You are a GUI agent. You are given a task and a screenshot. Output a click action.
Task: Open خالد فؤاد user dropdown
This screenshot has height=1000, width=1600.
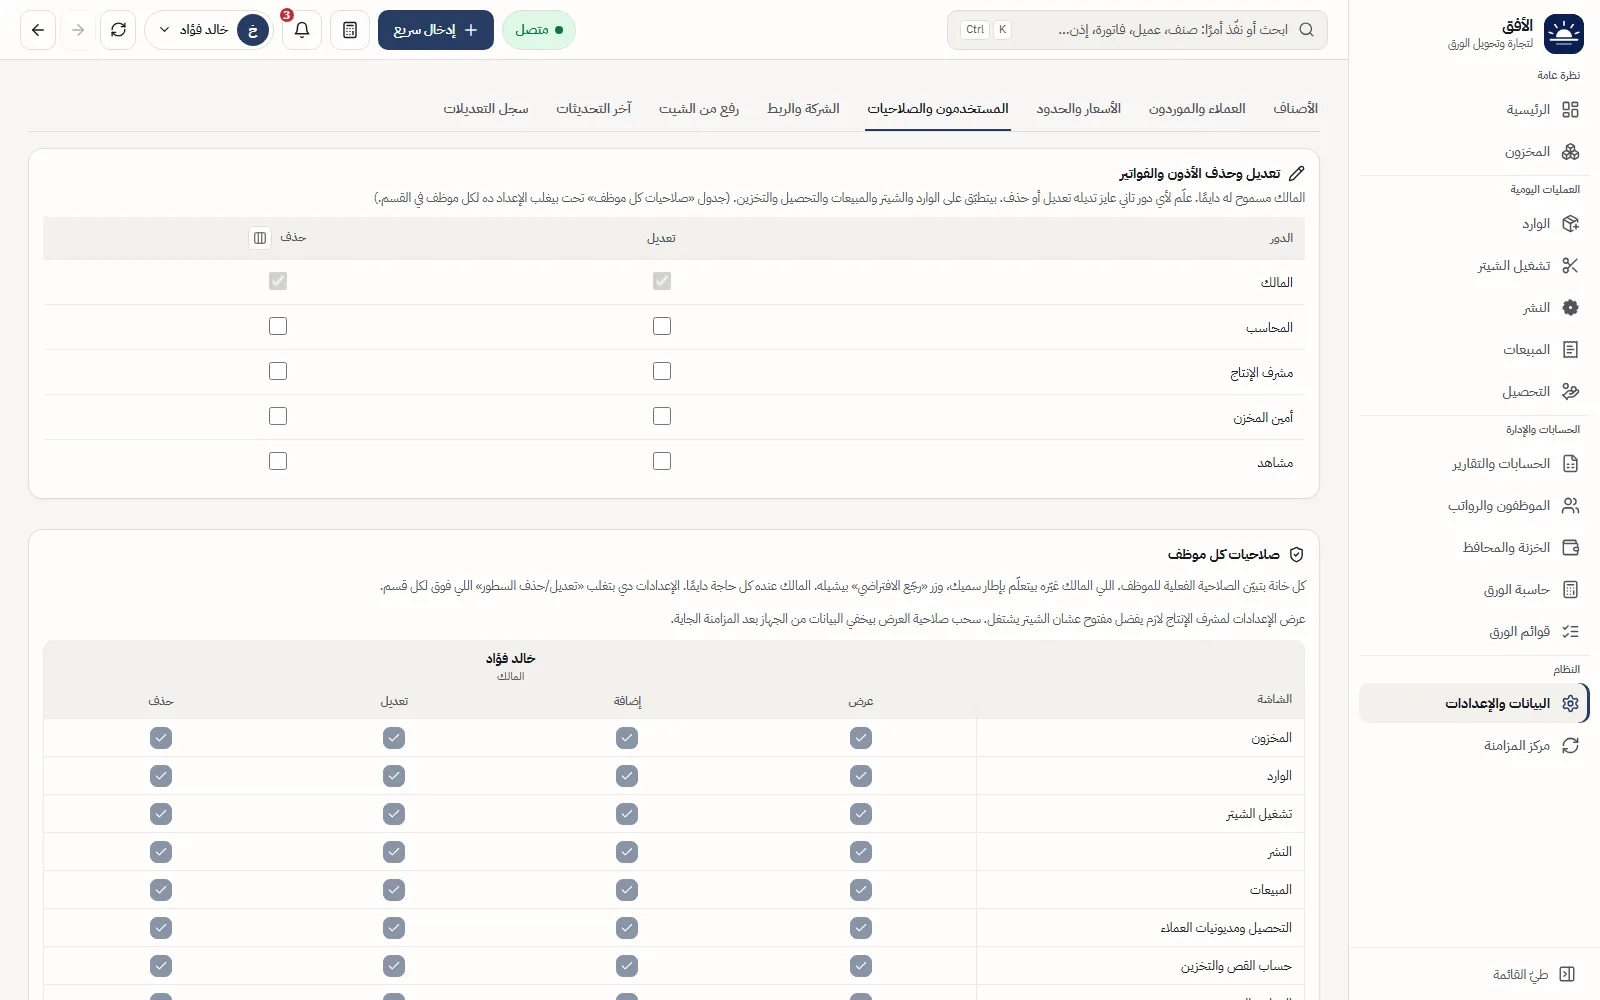click(x=209, y=30)
